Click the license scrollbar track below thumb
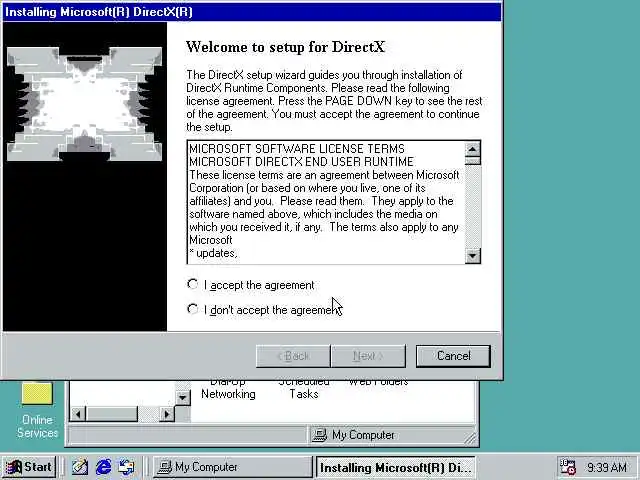This screenshot has height=480, width=640. point(473,207)
